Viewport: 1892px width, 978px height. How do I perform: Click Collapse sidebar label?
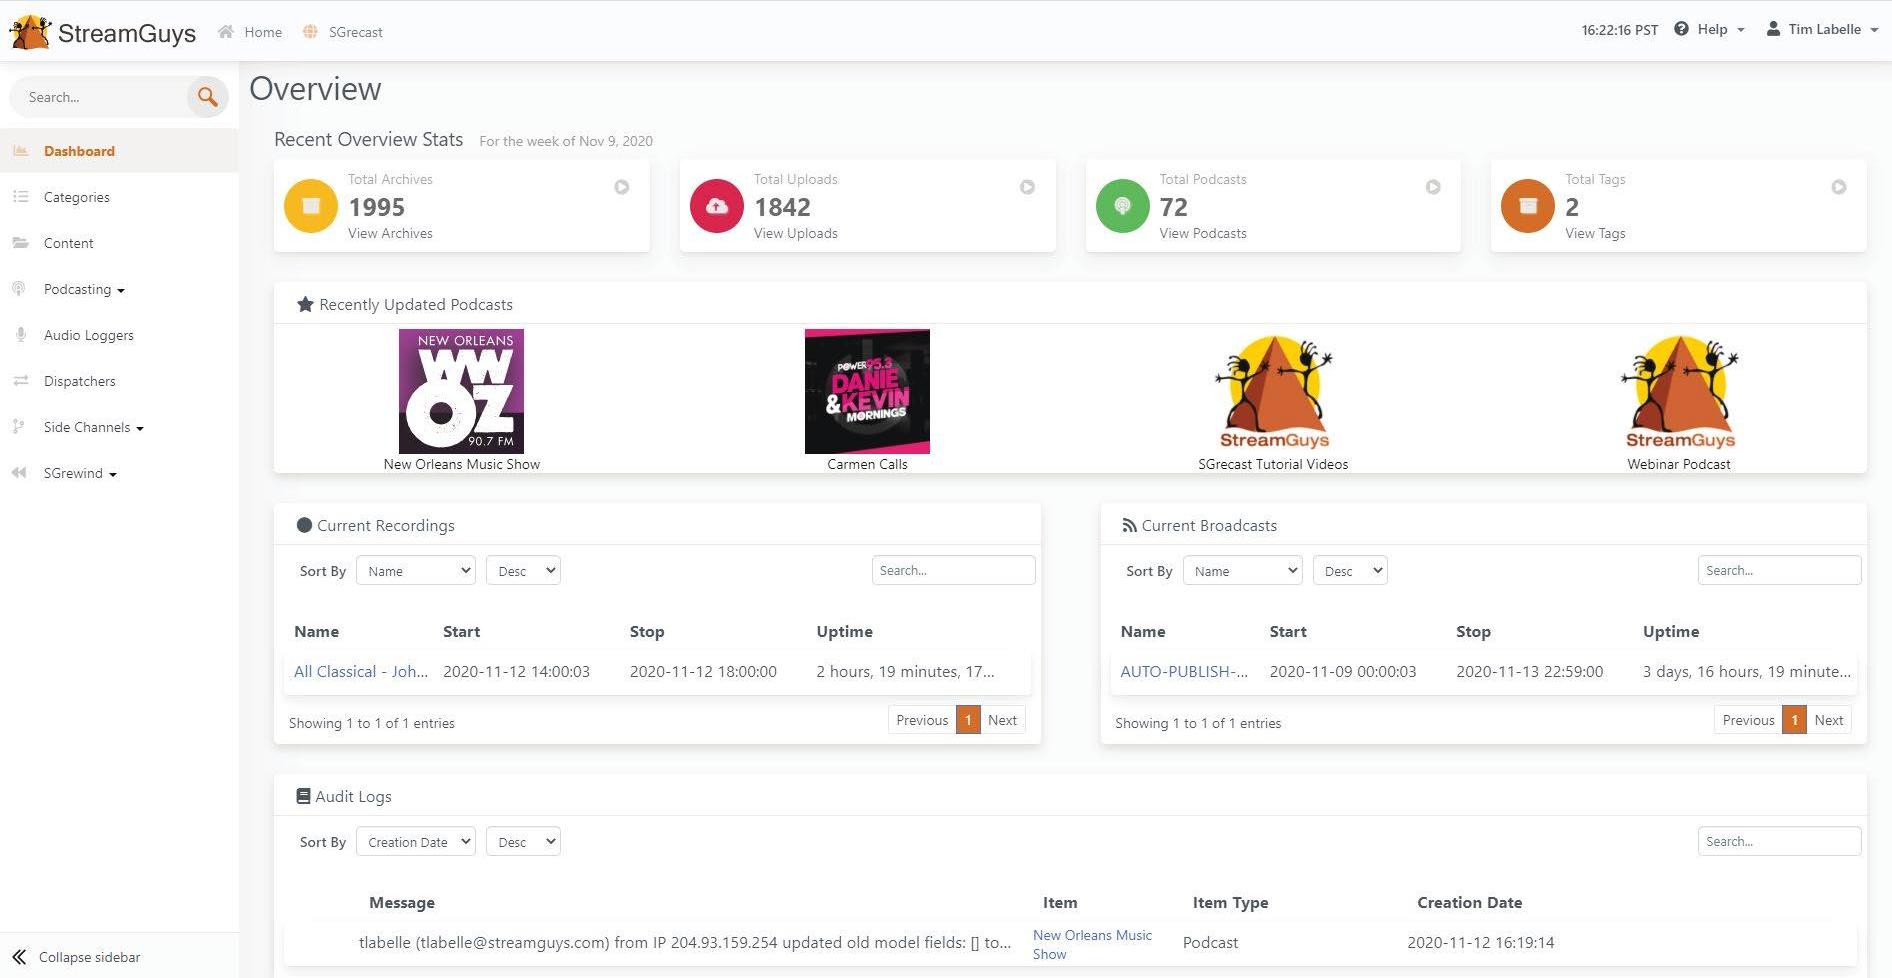pyautogui.click(x=89, y=957)
